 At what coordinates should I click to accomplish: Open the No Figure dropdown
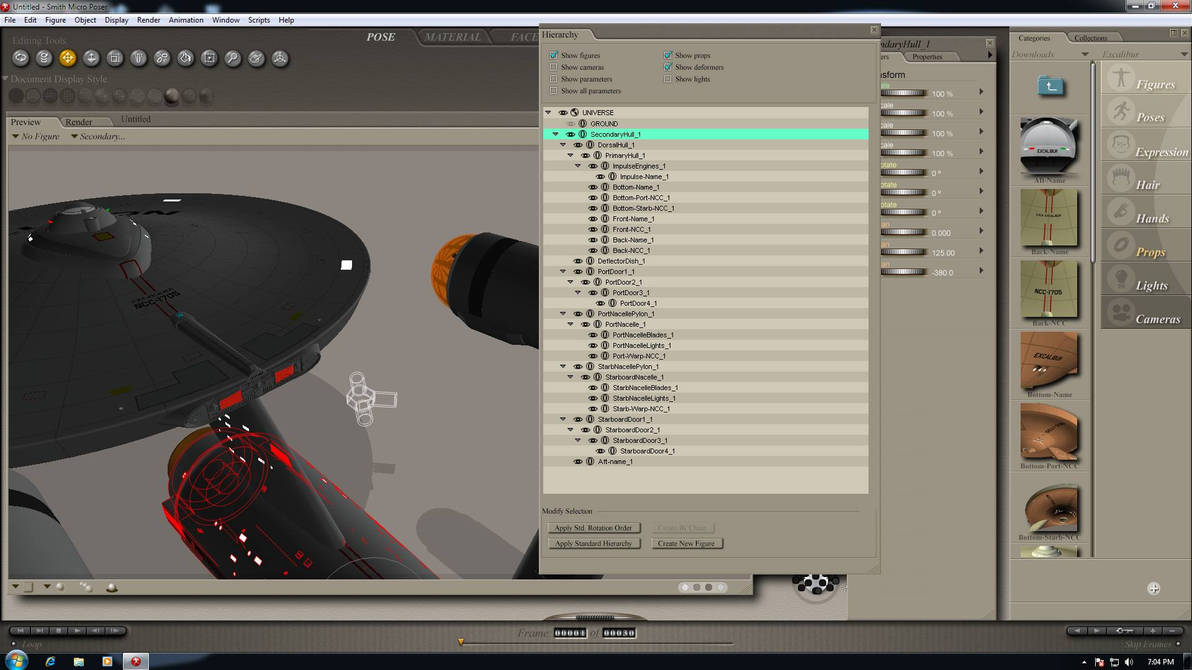pos(36,136)
